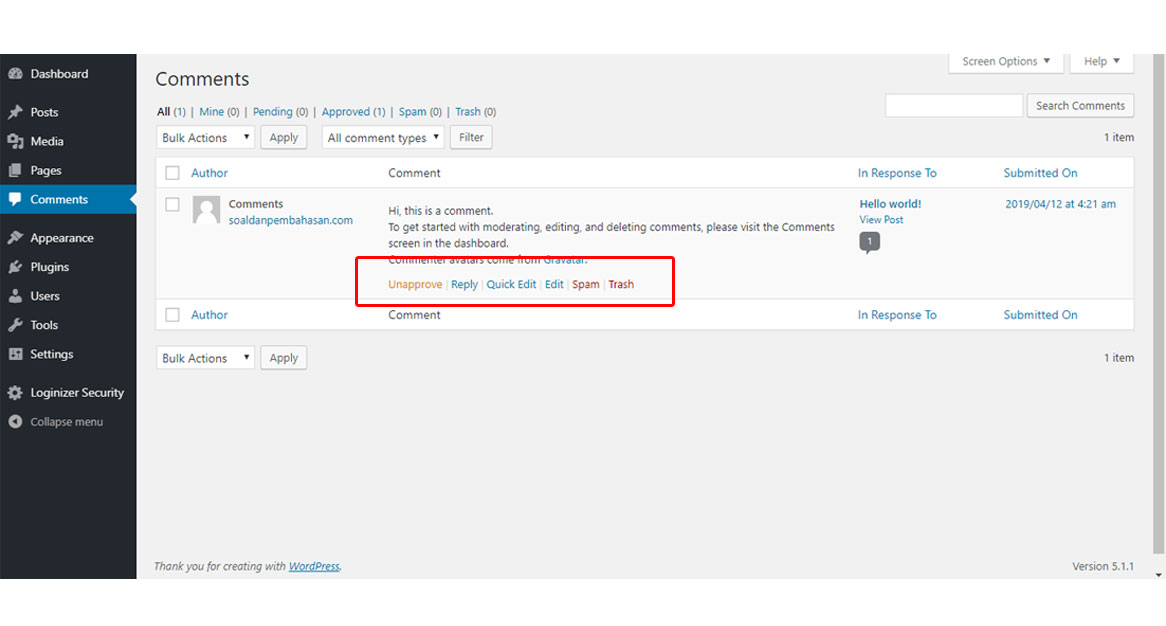
Task: Open the Bulk Actions dropdown
Action: pos(204,137)
